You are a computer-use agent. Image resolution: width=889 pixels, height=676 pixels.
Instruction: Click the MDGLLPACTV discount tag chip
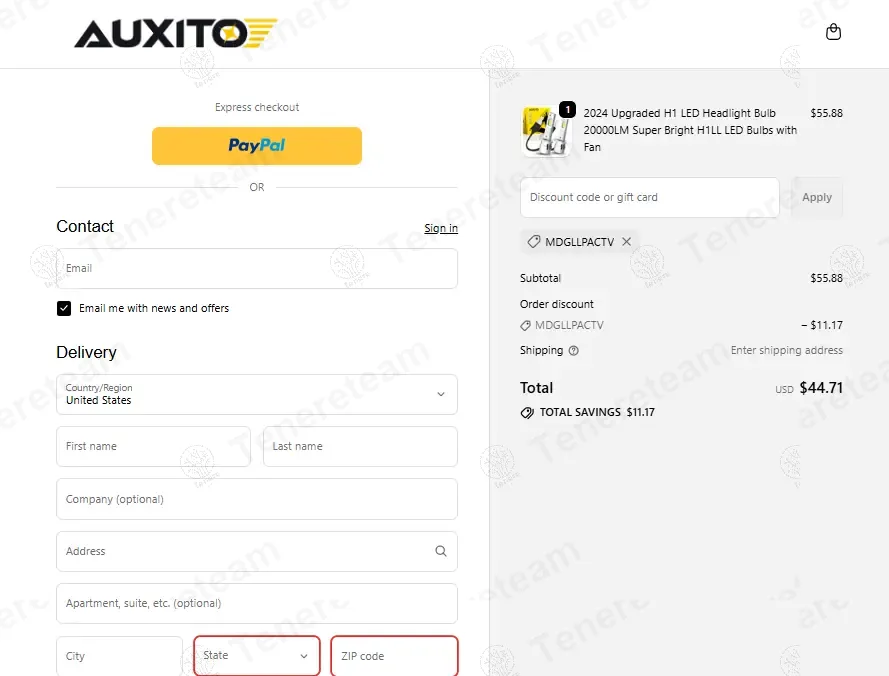tap(579, 242)
